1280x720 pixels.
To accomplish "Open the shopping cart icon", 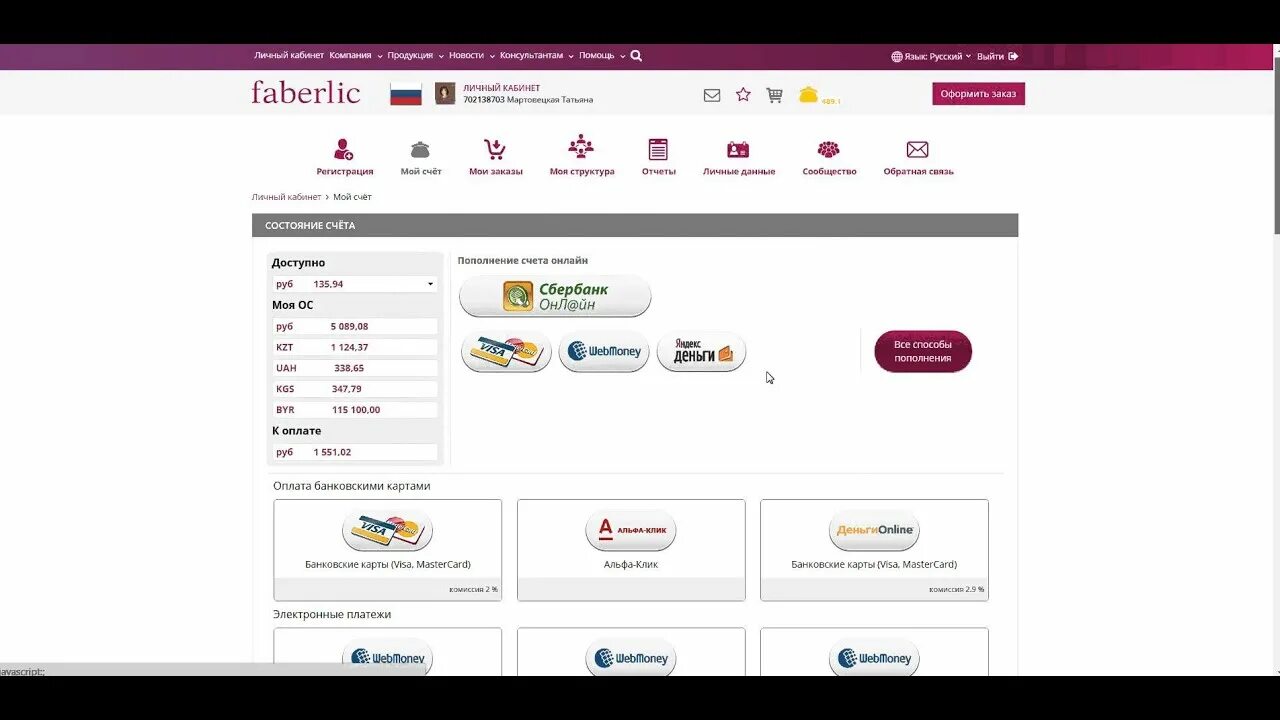I will (x=774, y=95).
